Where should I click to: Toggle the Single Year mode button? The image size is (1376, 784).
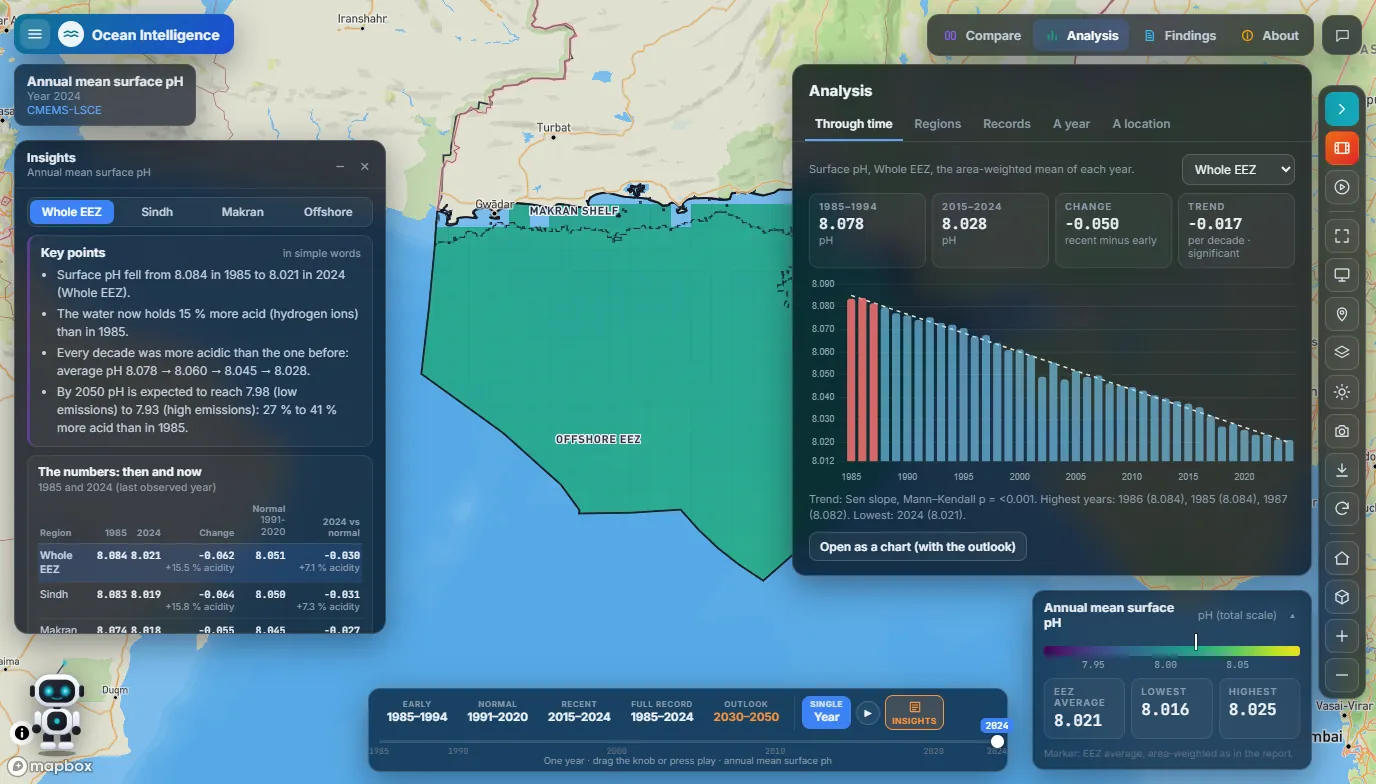click(x=826, y=712)
